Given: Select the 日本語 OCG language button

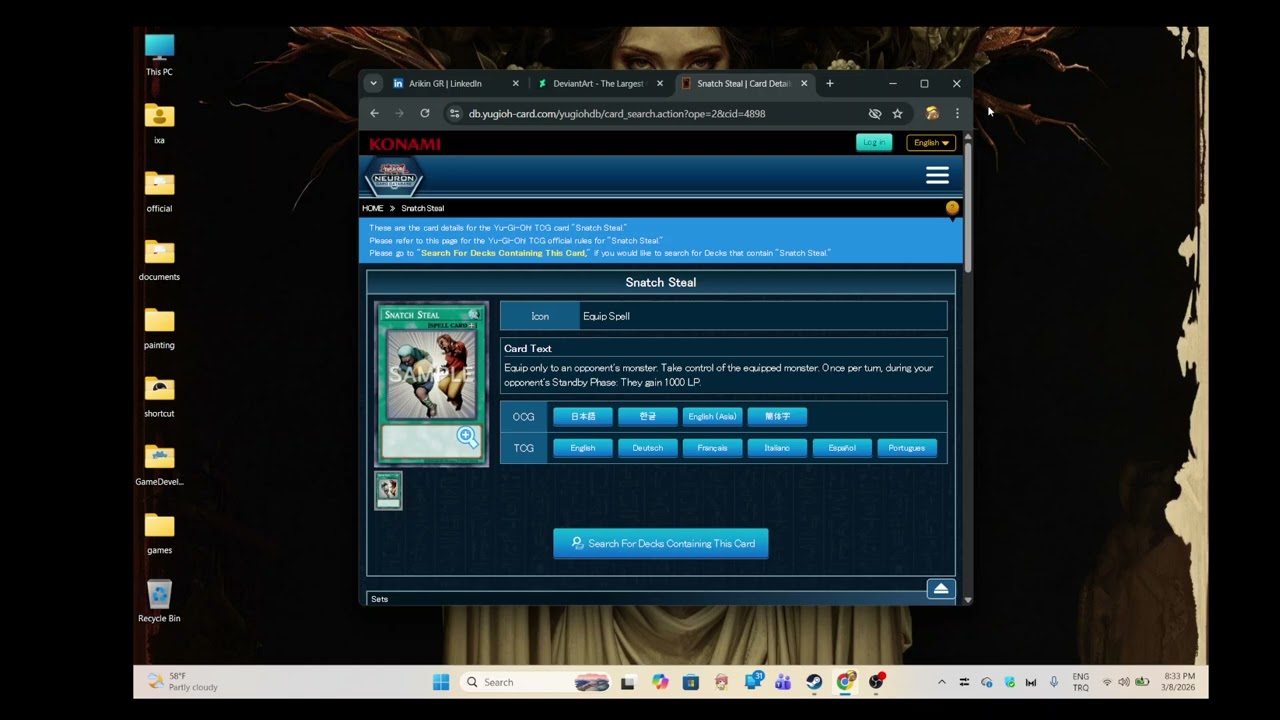Looking at the screenshot, I should tap(583, 417).
